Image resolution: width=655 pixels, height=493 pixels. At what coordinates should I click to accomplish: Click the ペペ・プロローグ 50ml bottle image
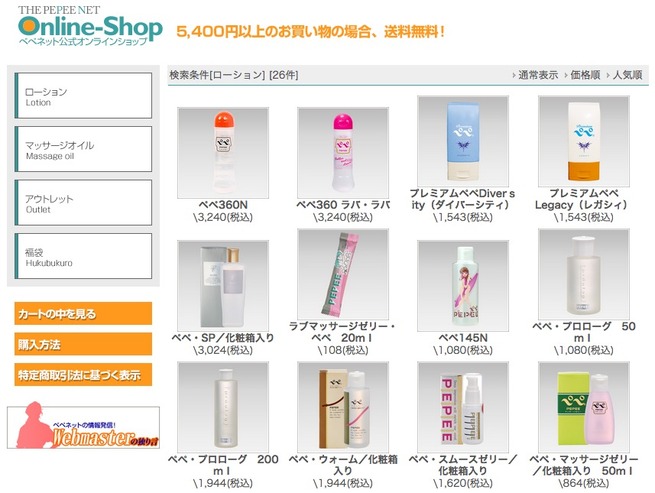coord(584,274)
